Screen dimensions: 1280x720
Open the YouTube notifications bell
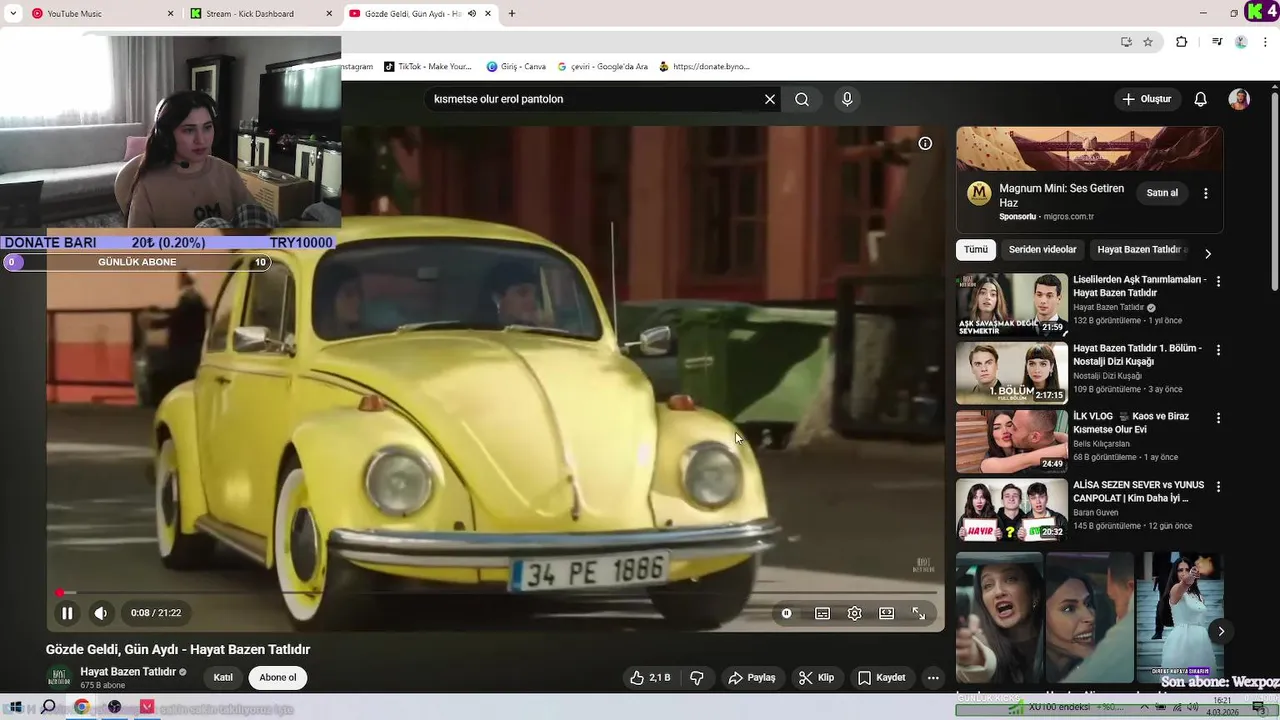point(1201,99)
